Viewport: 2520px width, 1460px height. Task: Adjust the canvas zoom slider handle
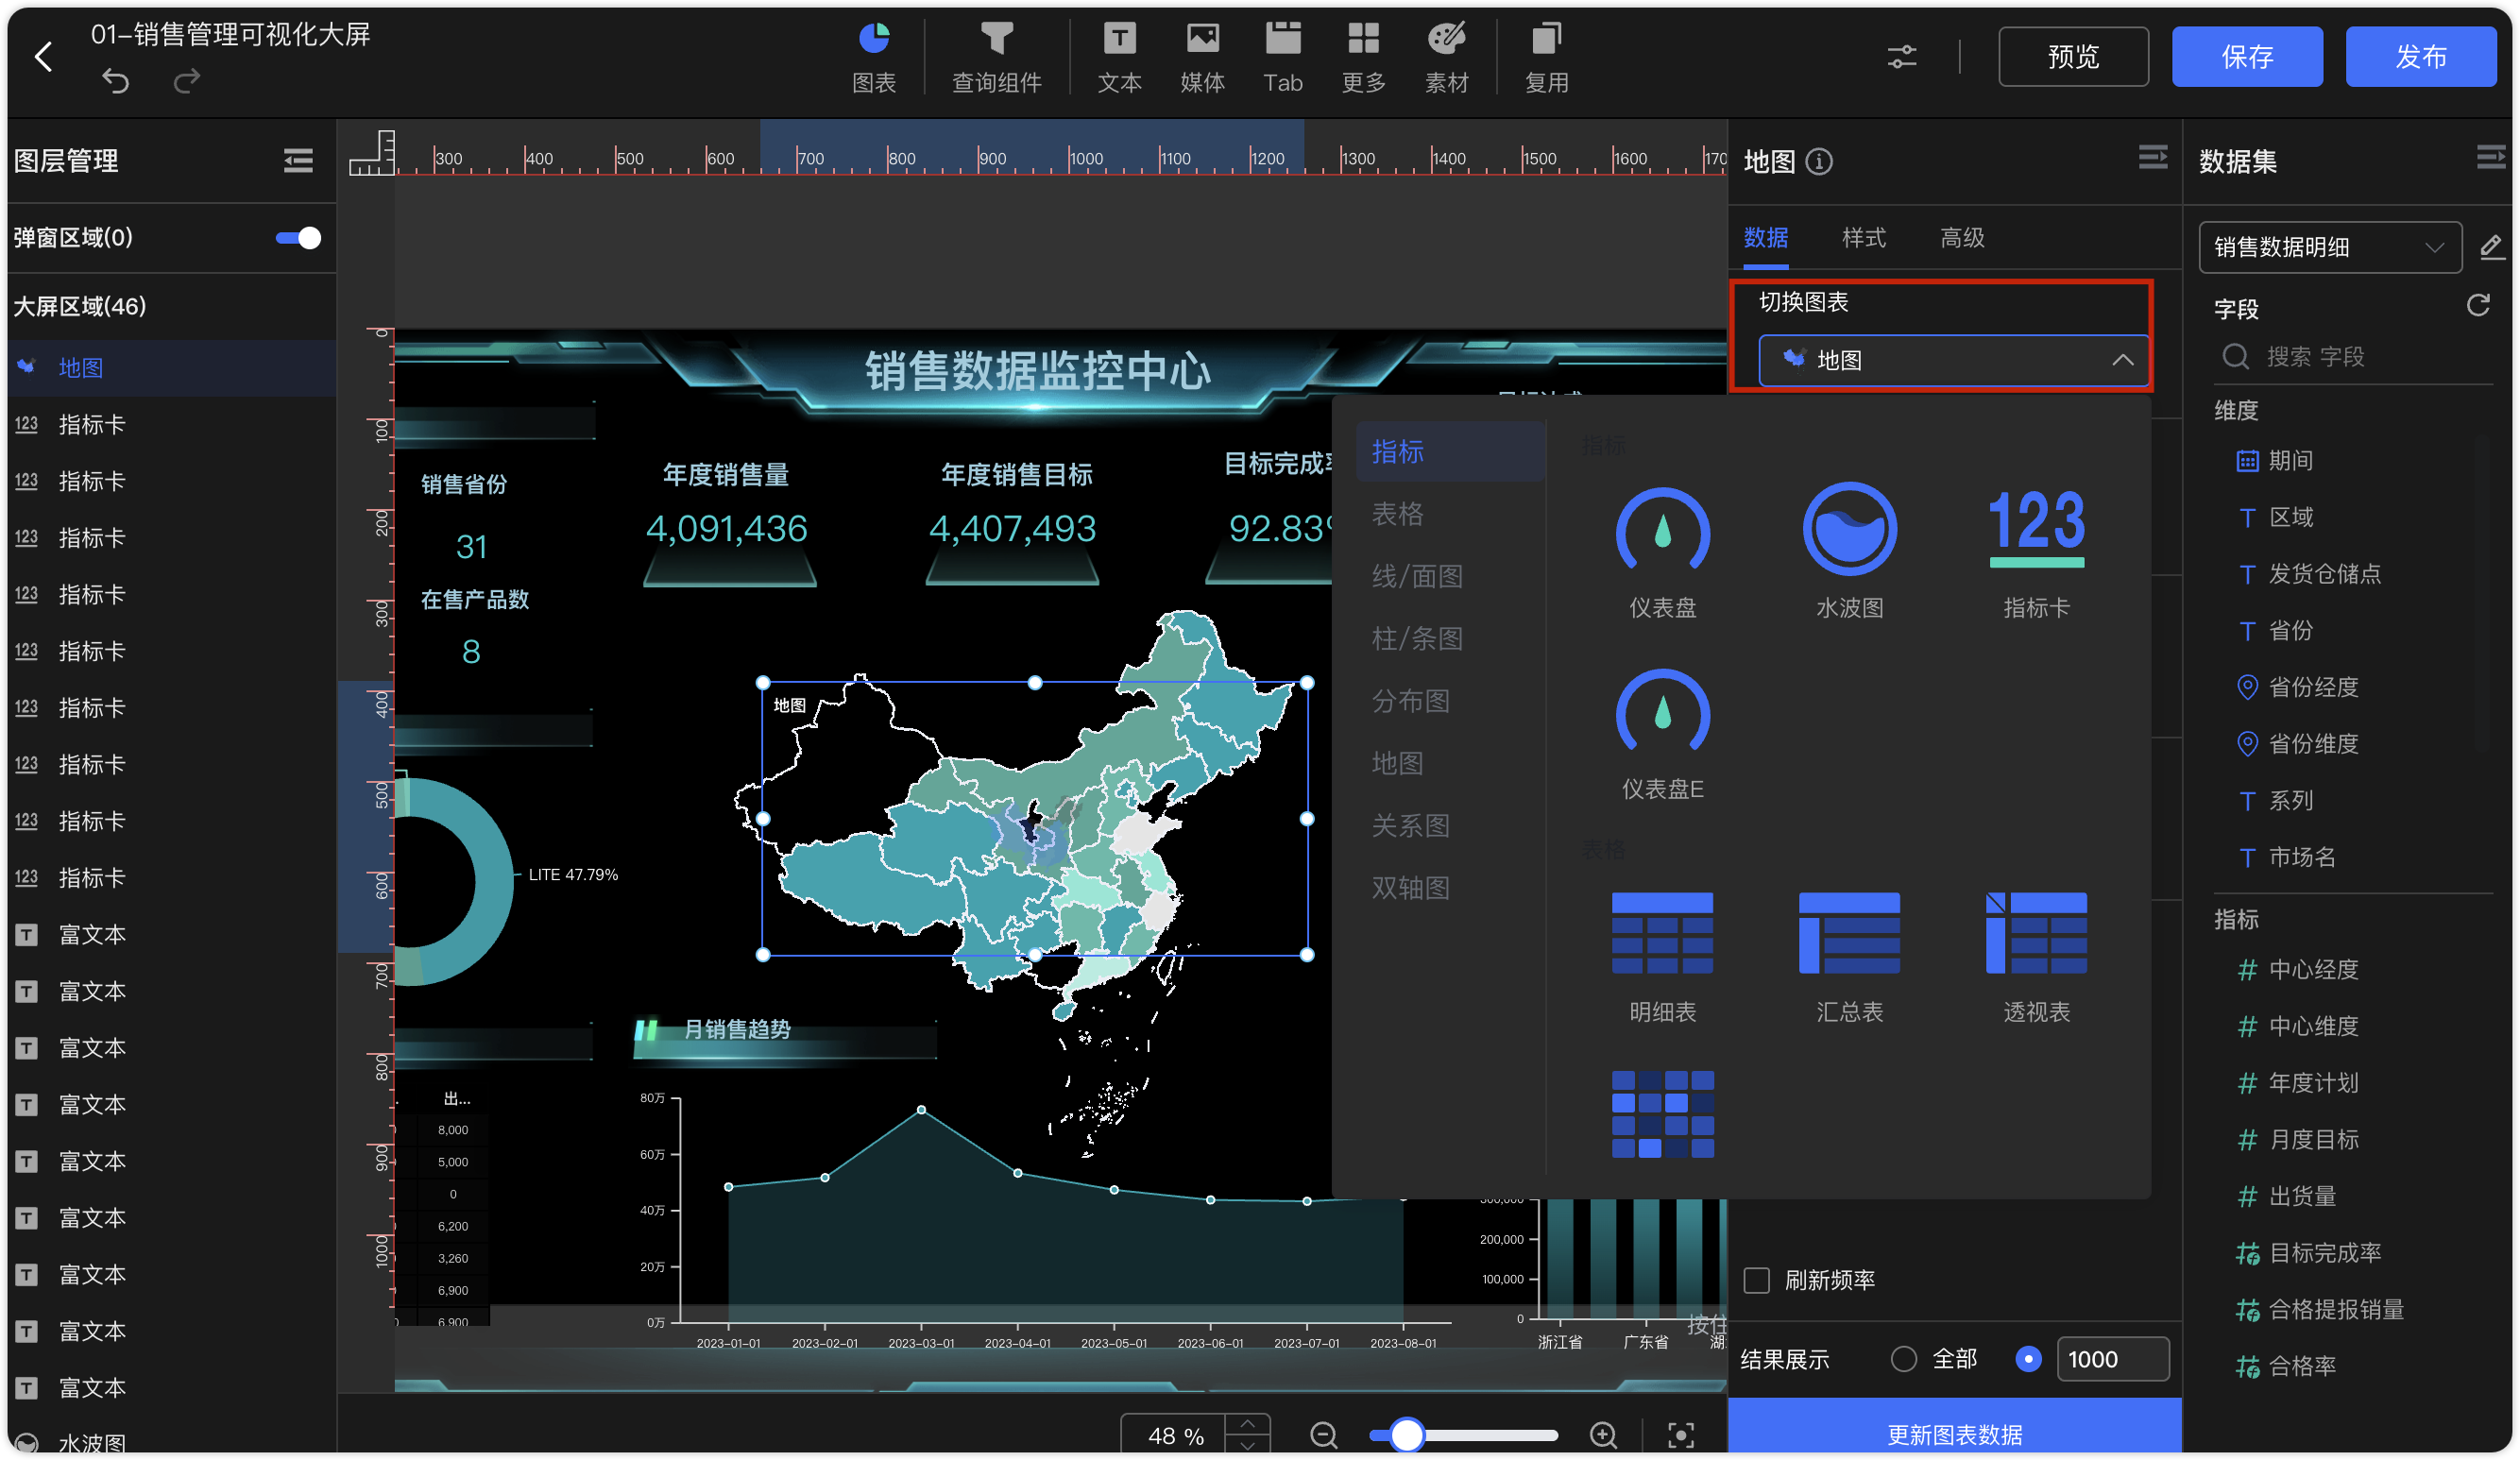coord(1407,1435)
